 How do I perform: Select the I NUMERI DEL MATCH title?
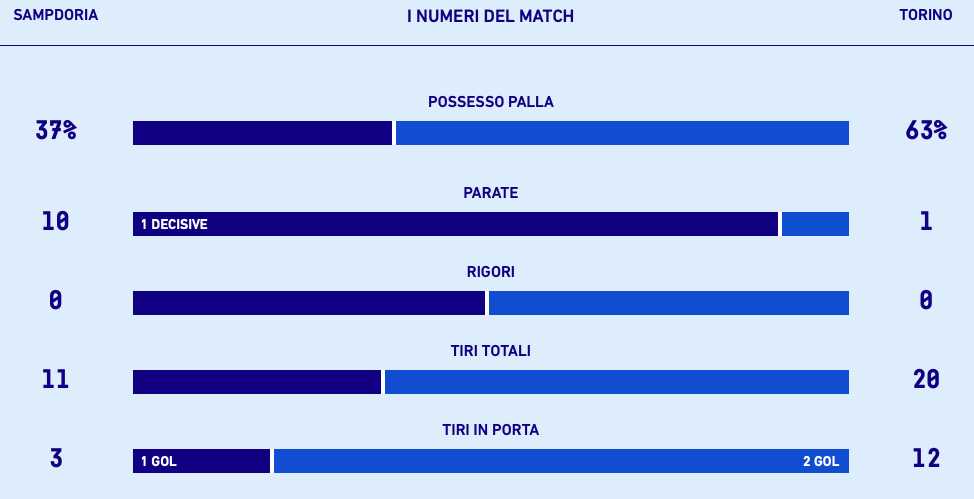490,17
